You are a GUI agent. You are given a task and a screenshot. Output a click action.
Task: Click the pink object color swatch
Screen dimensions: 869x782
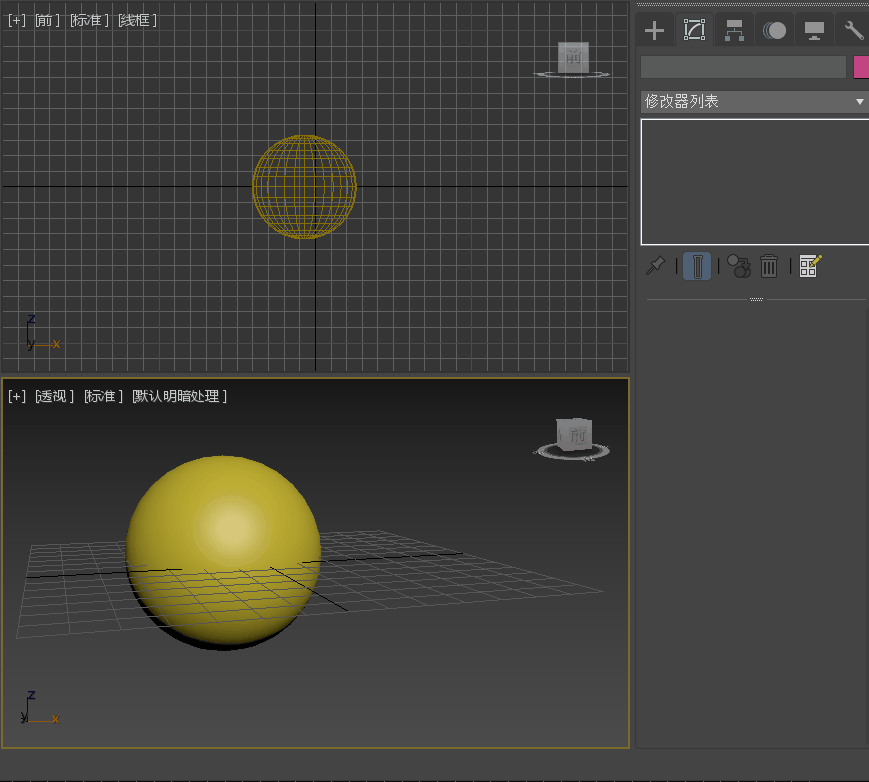tap(861, 67)
